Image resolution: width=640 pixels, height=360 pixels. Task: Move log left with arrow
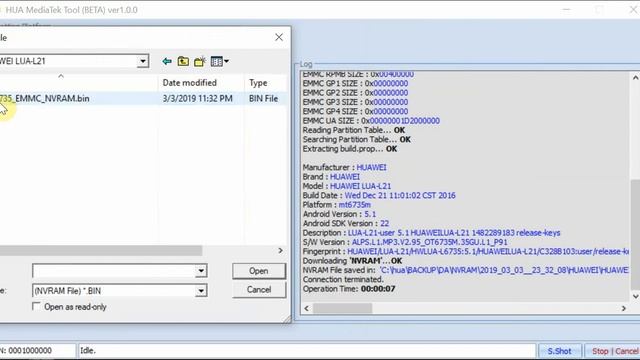pyautogui.click(x=307, y=308)
